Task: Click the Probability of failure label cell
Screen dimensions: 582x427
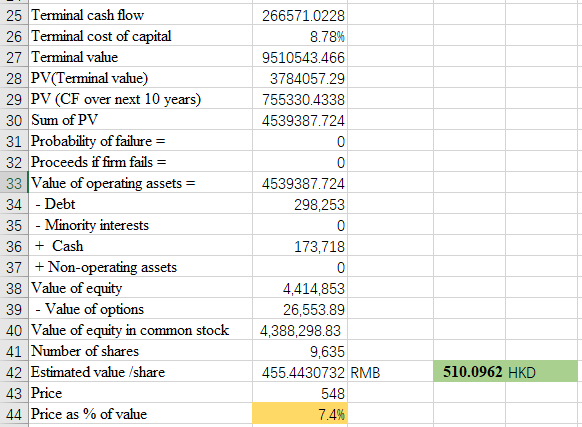Action: [141, 141]
